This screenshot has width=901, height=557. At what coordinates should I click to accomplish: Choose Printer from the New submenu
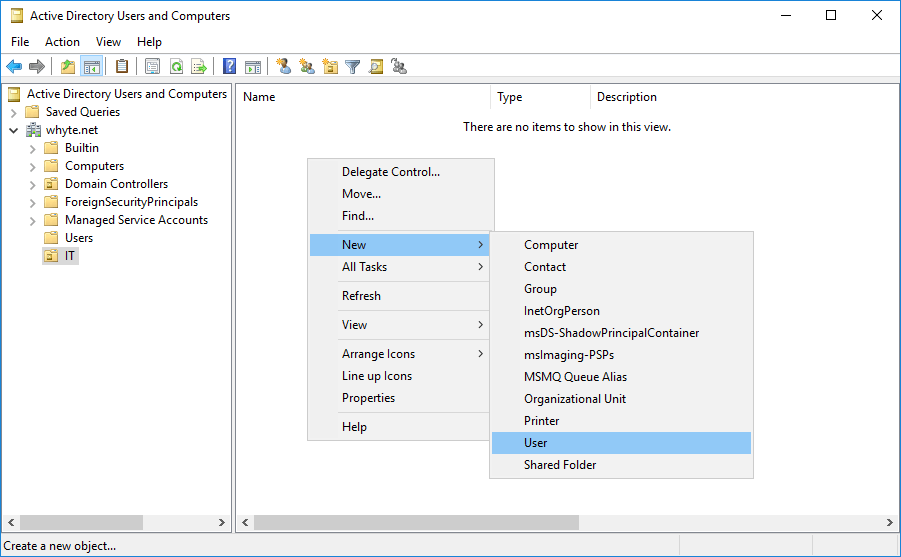click(621, 421)
